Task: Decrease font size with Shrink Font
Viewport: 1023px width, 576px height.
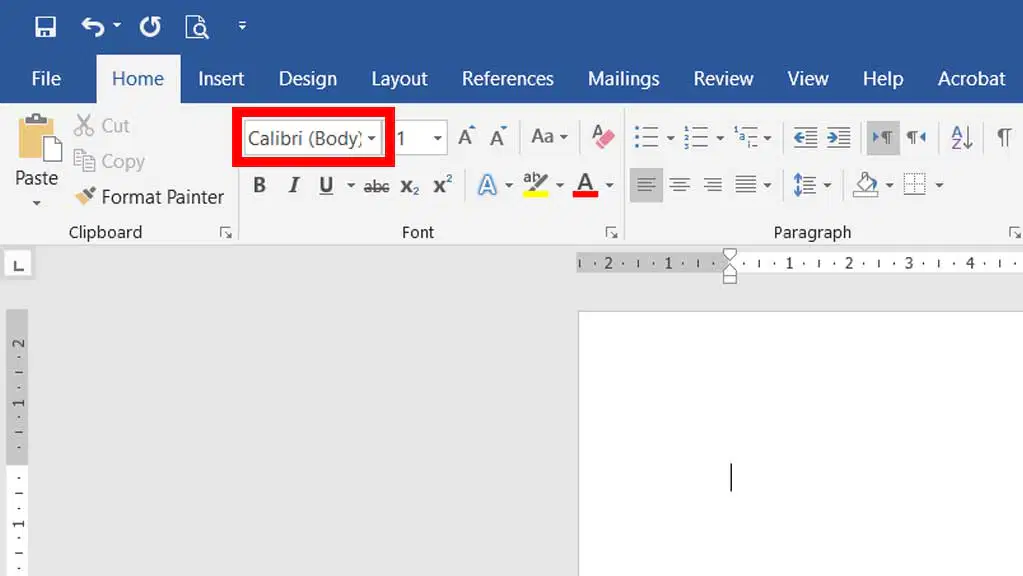Action: click(498, 136)
